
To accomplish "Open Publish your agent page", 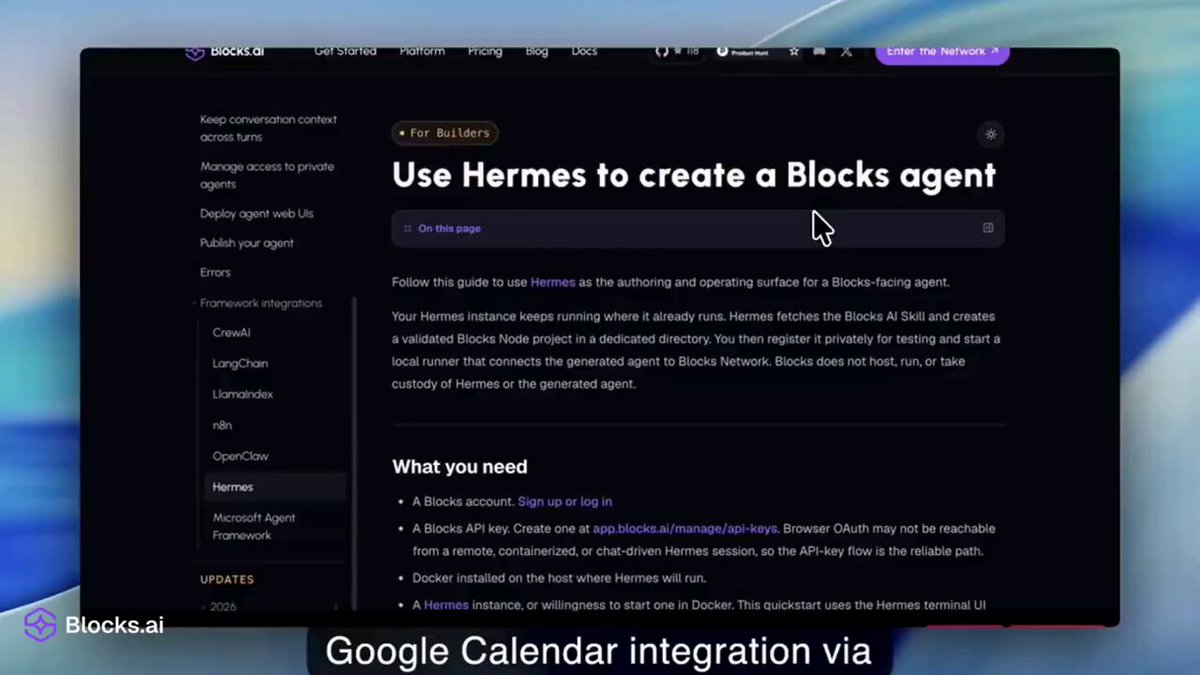I will click(247, 243).
